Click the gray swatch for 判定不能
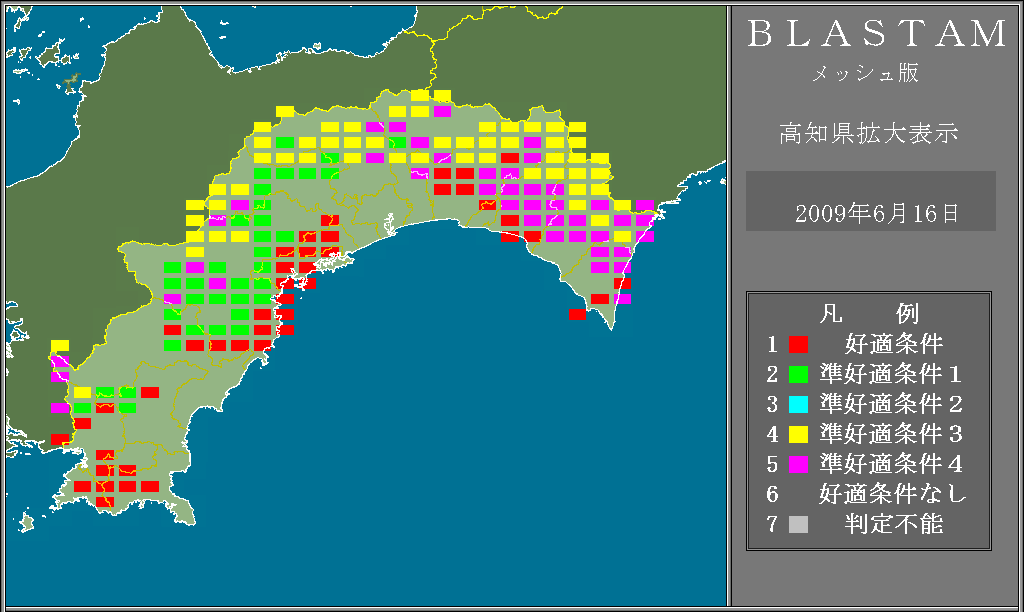This screenshot has width=1024, height=612. [x=798, y=524]
